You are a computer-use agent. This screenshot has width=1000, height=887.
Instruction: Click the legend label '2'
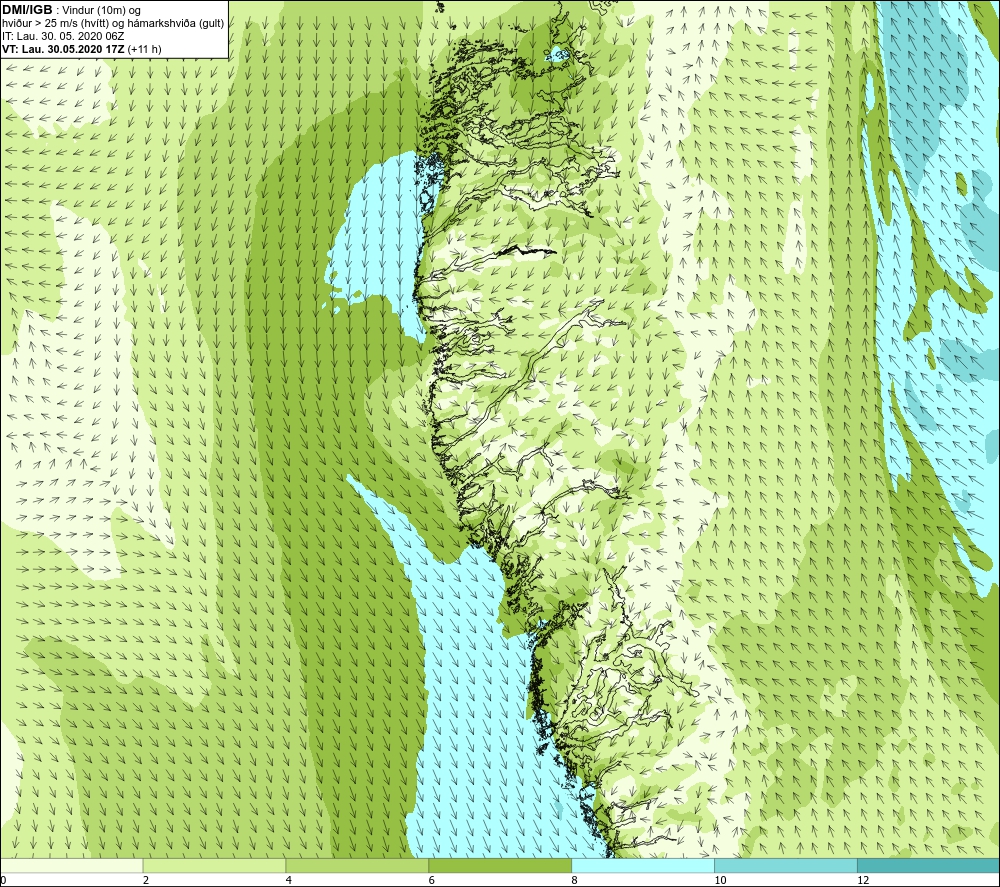[146, 881]
